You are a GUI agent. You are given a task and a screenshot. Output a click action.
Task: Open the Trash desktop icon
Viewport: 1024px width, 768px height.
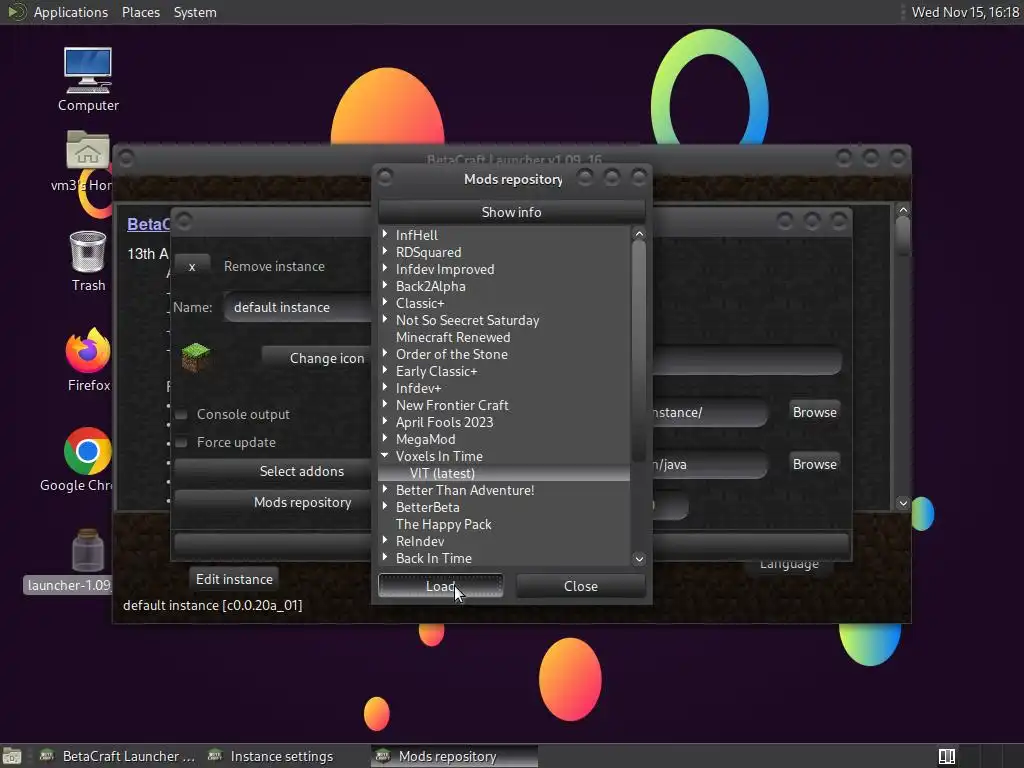coord(88,261)
